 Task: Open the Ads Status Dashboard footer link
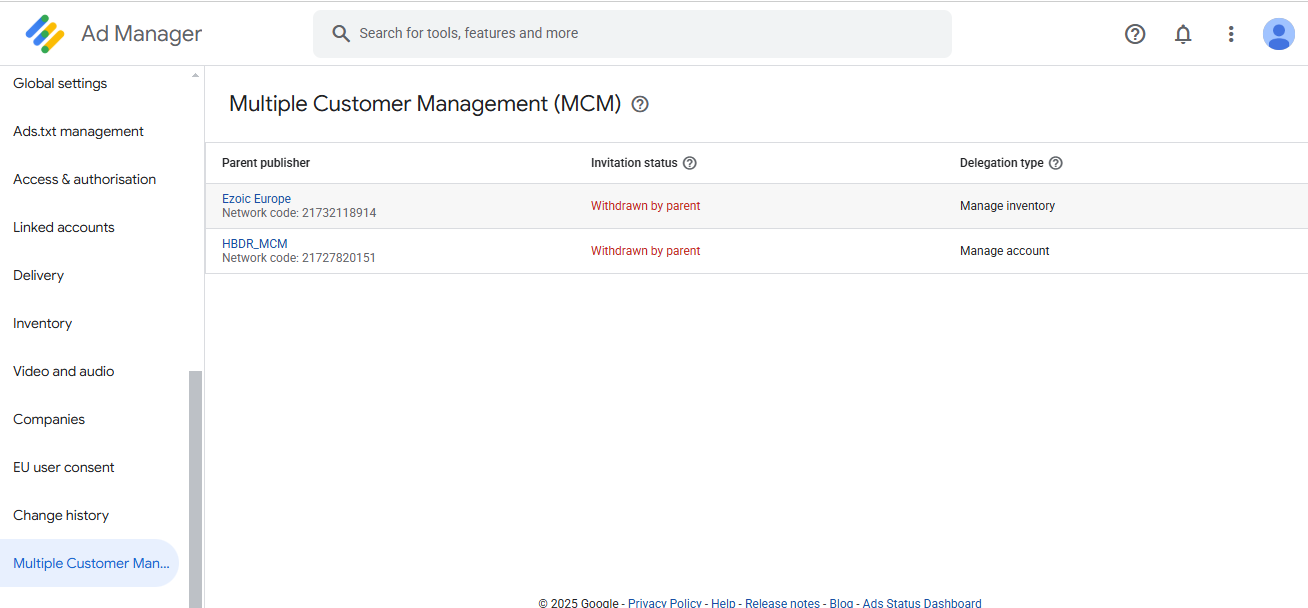pos(922,603)
